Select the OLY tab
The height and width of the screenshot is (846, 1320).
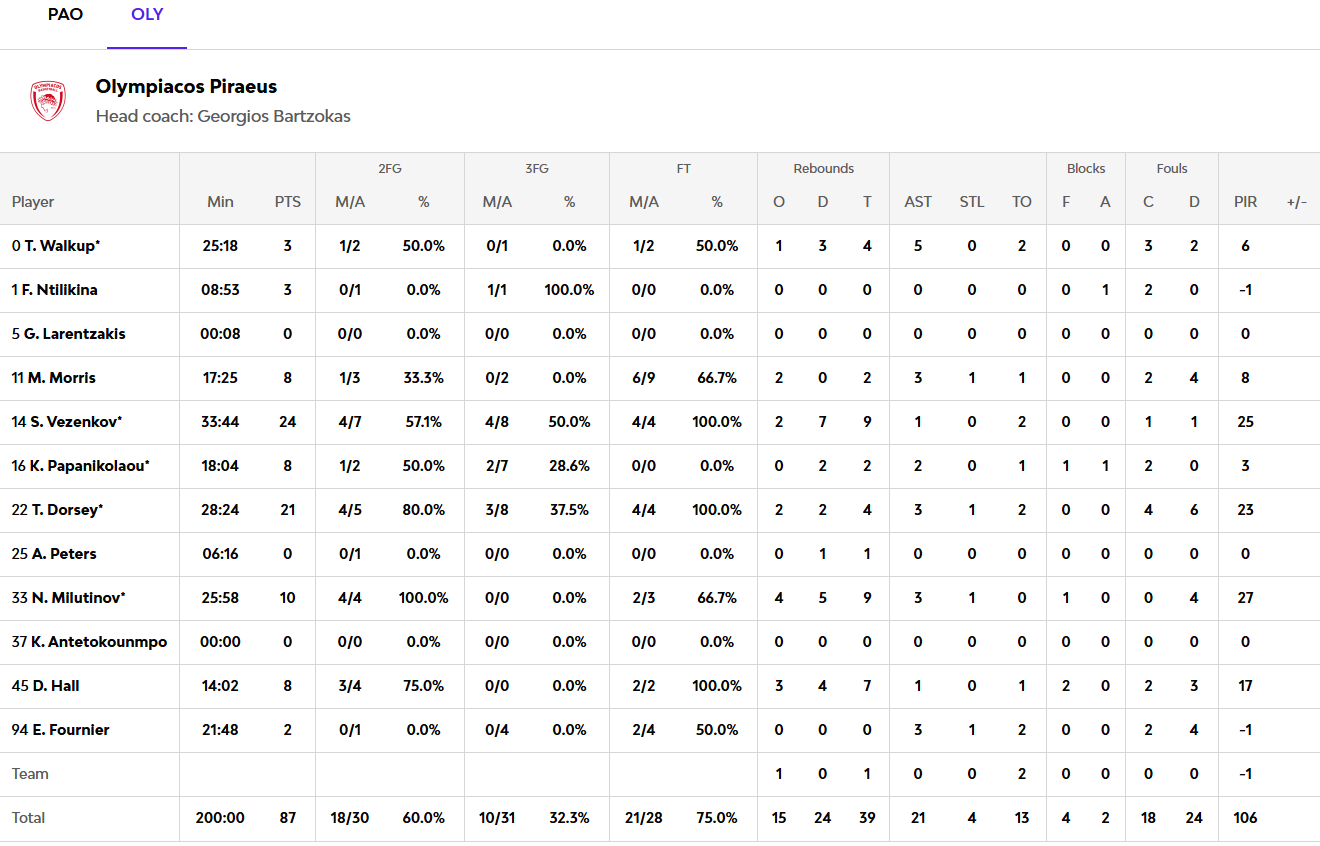(147, 15)
